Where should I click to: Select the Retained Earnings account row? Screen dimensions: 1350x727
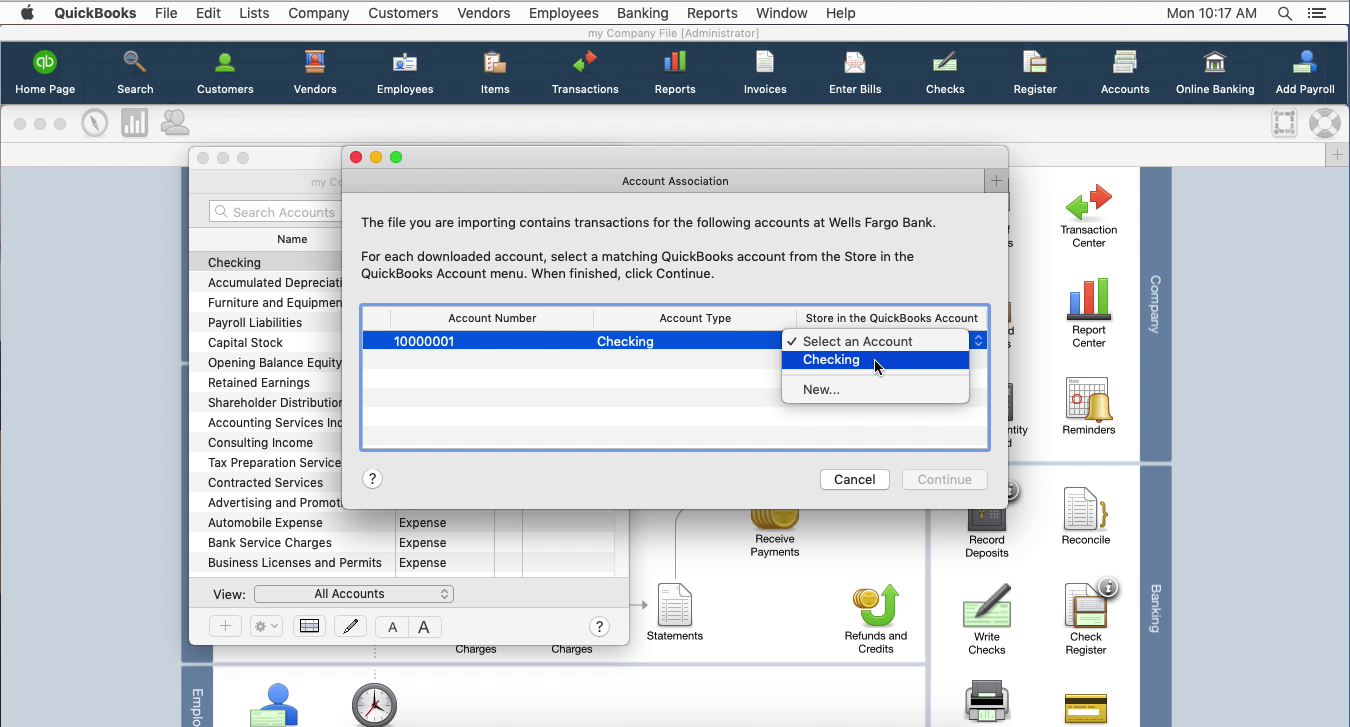pyautogui.click(x=267, y=382)
